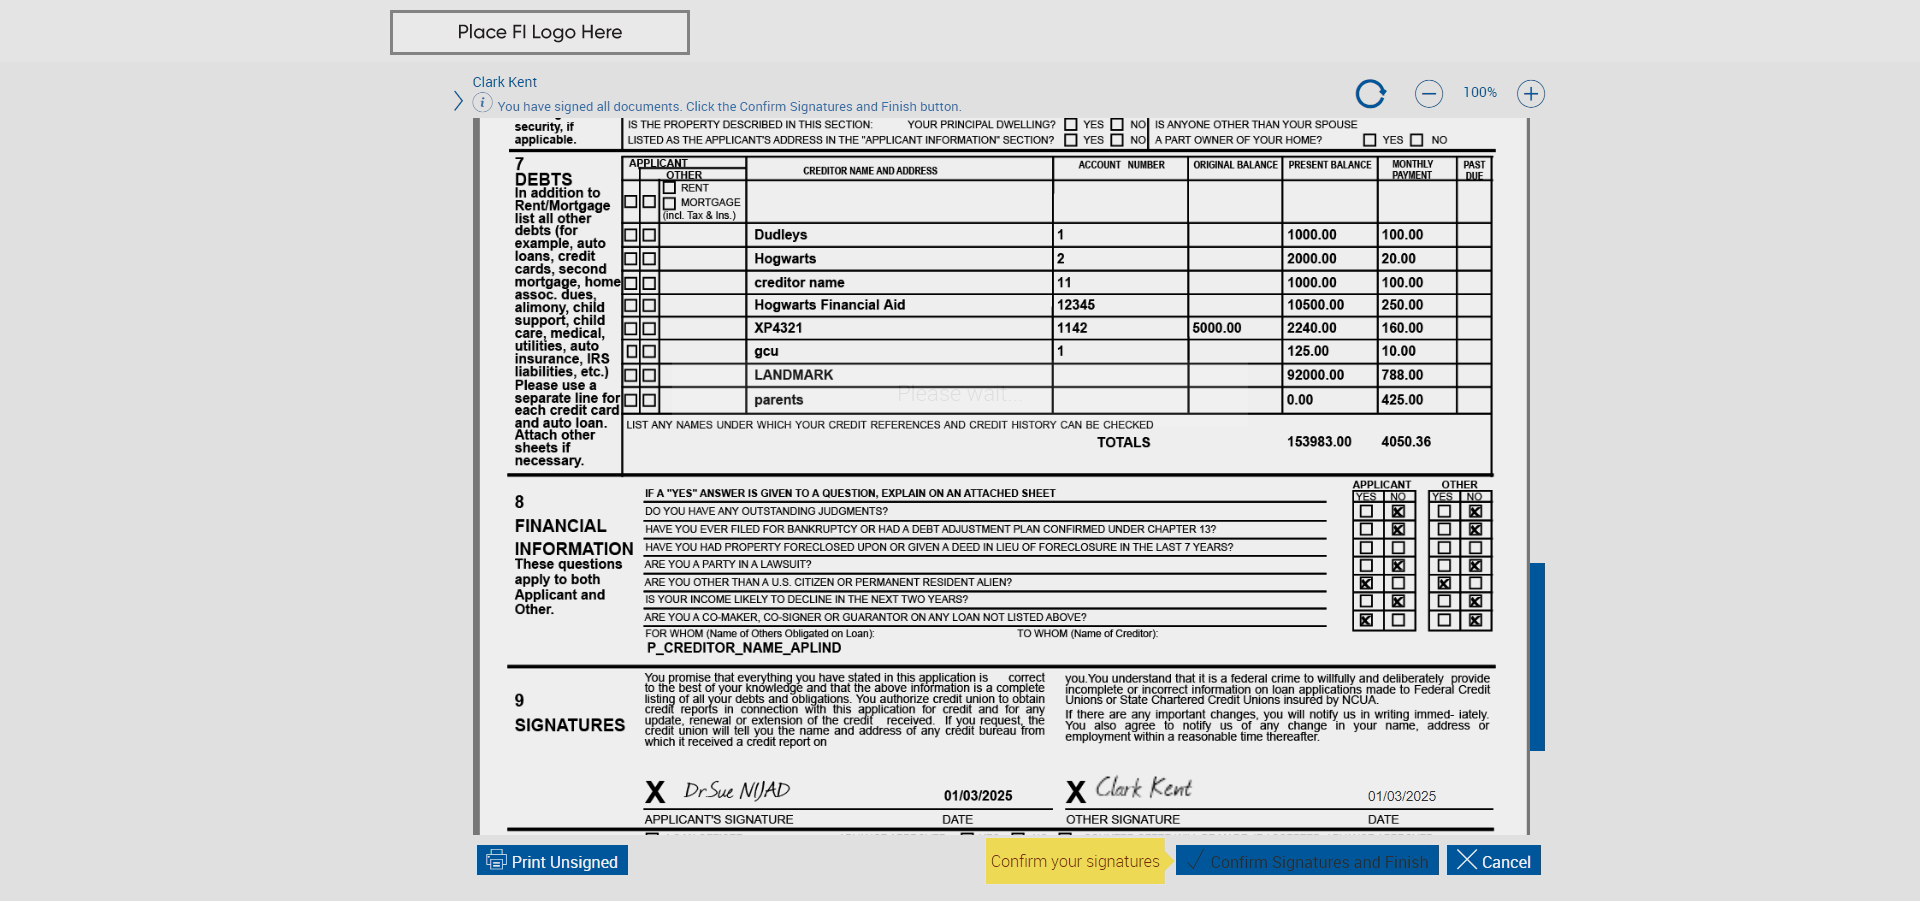The width and height of the screenshot is (1920, 901).
Task: Tick the Other checkbox on the parents row
Action: pyautogui.click(x=649, y=400)
